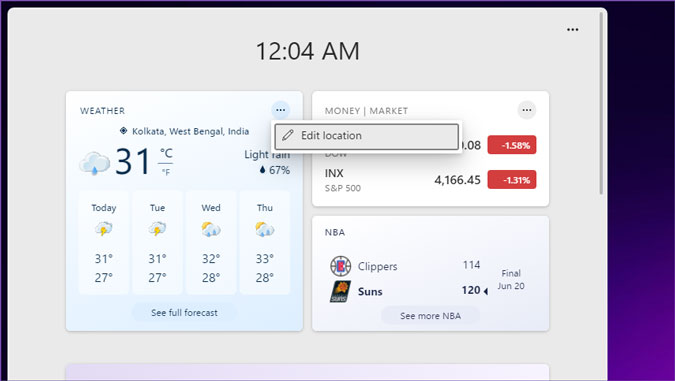Select the °C temperature unit
The height and width of the screenshot is (381, 675).
coord(166,153)
